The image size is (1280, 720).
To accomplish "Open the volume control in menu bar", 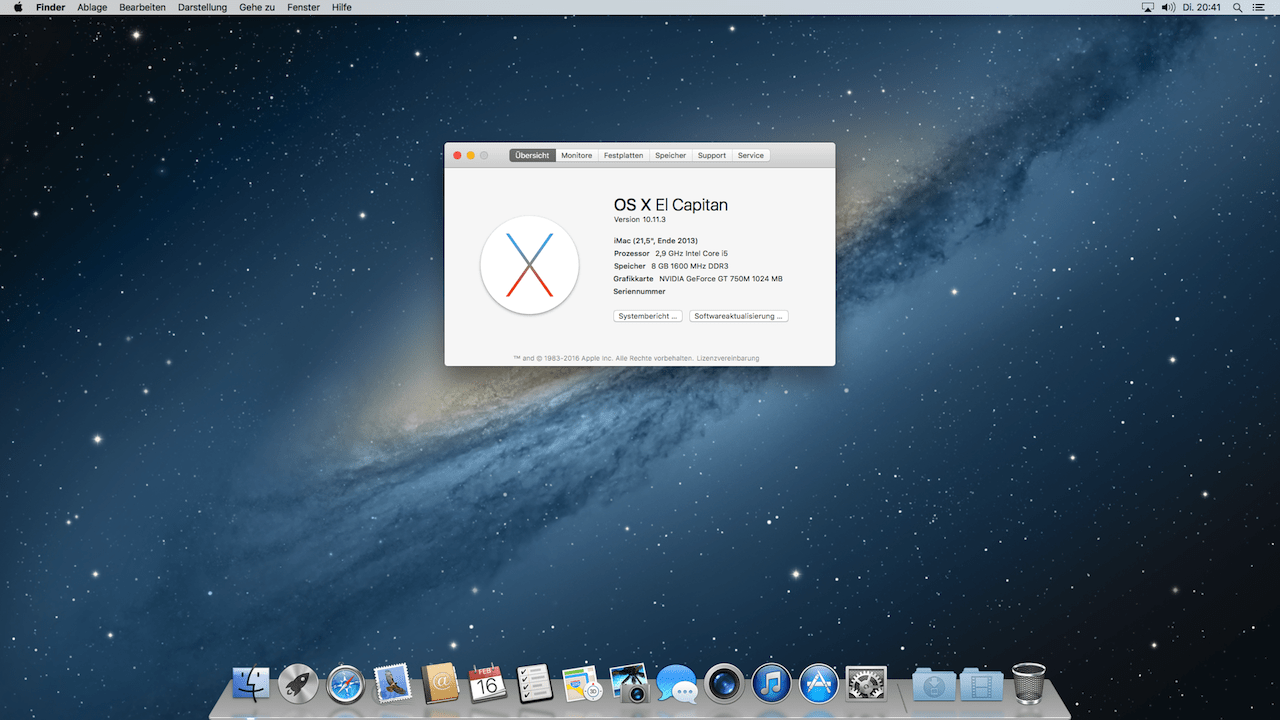I will (x=1168, y=7).
